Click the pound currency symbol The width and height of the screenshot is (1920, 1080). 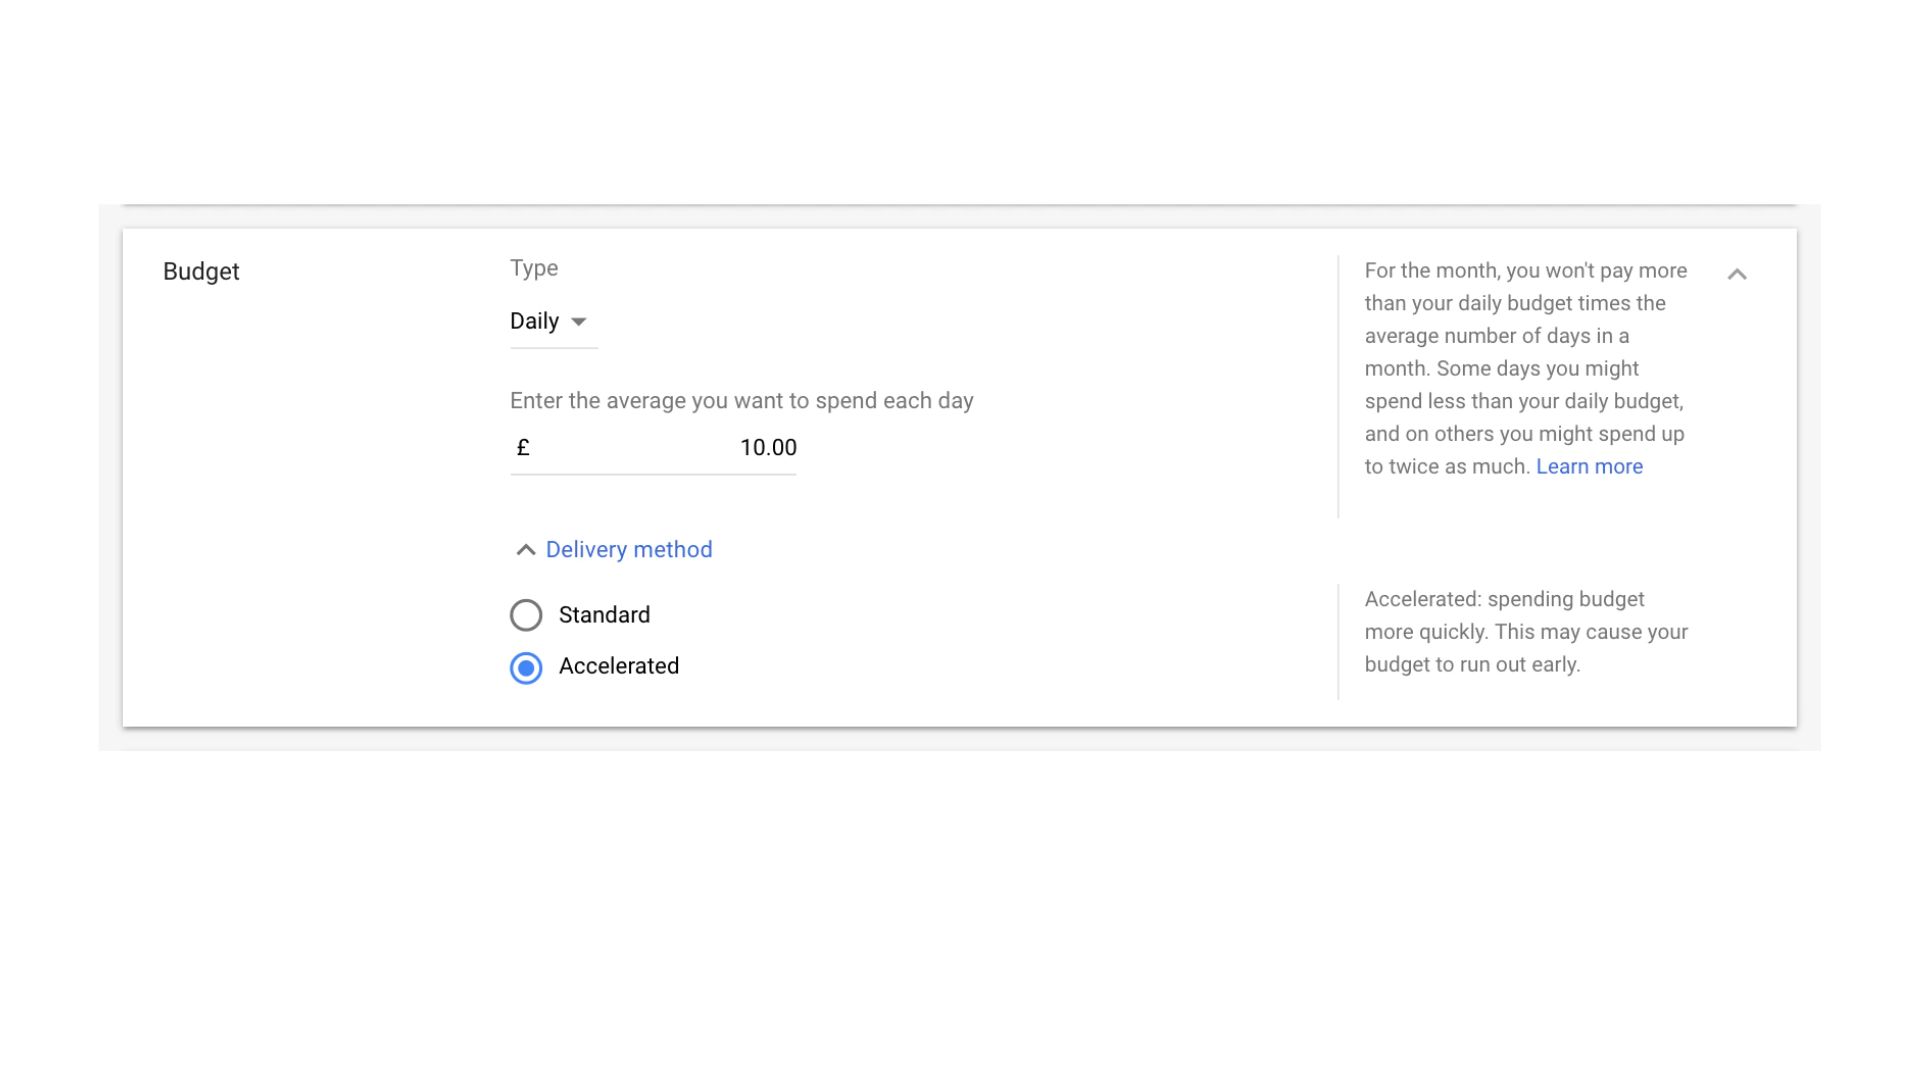(x=523, y=448)
